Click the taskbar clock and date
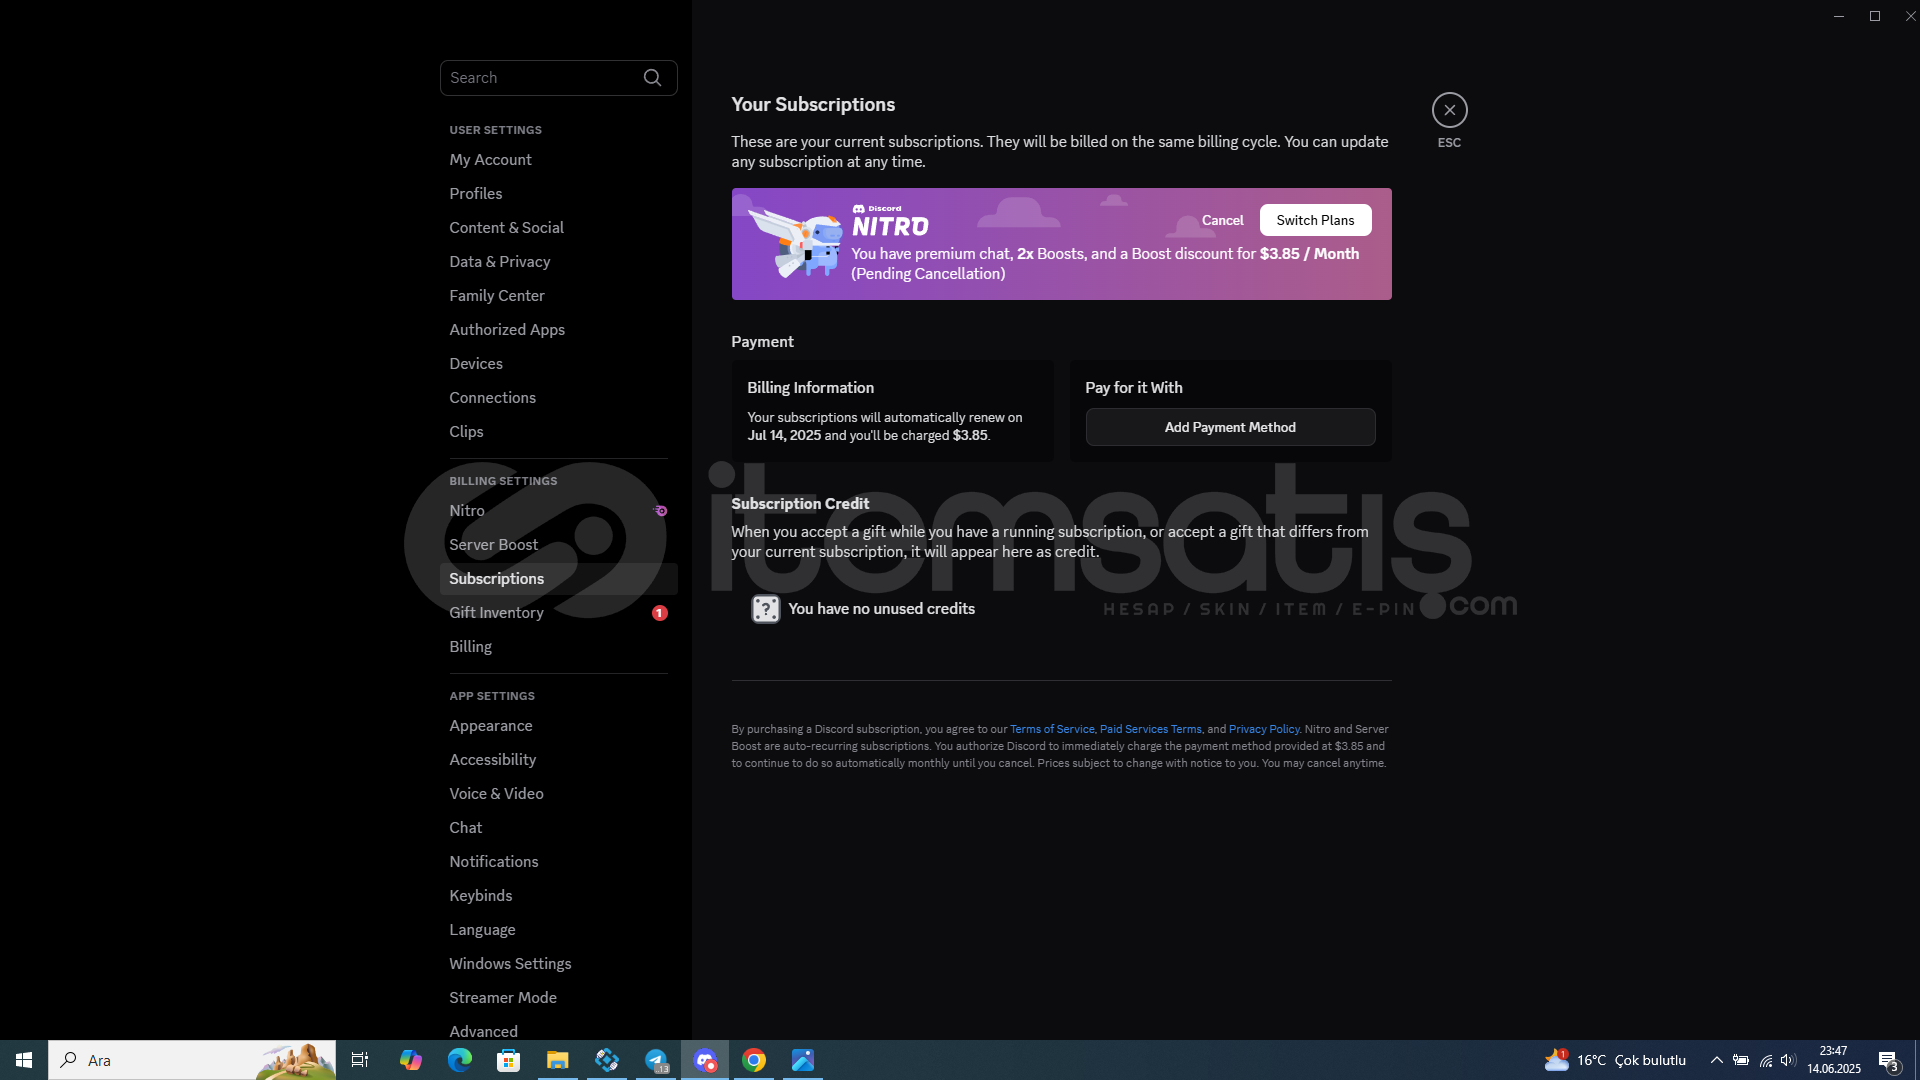Image resolution: width=1920 pixels, height=1080 pixels. 1833,1060
